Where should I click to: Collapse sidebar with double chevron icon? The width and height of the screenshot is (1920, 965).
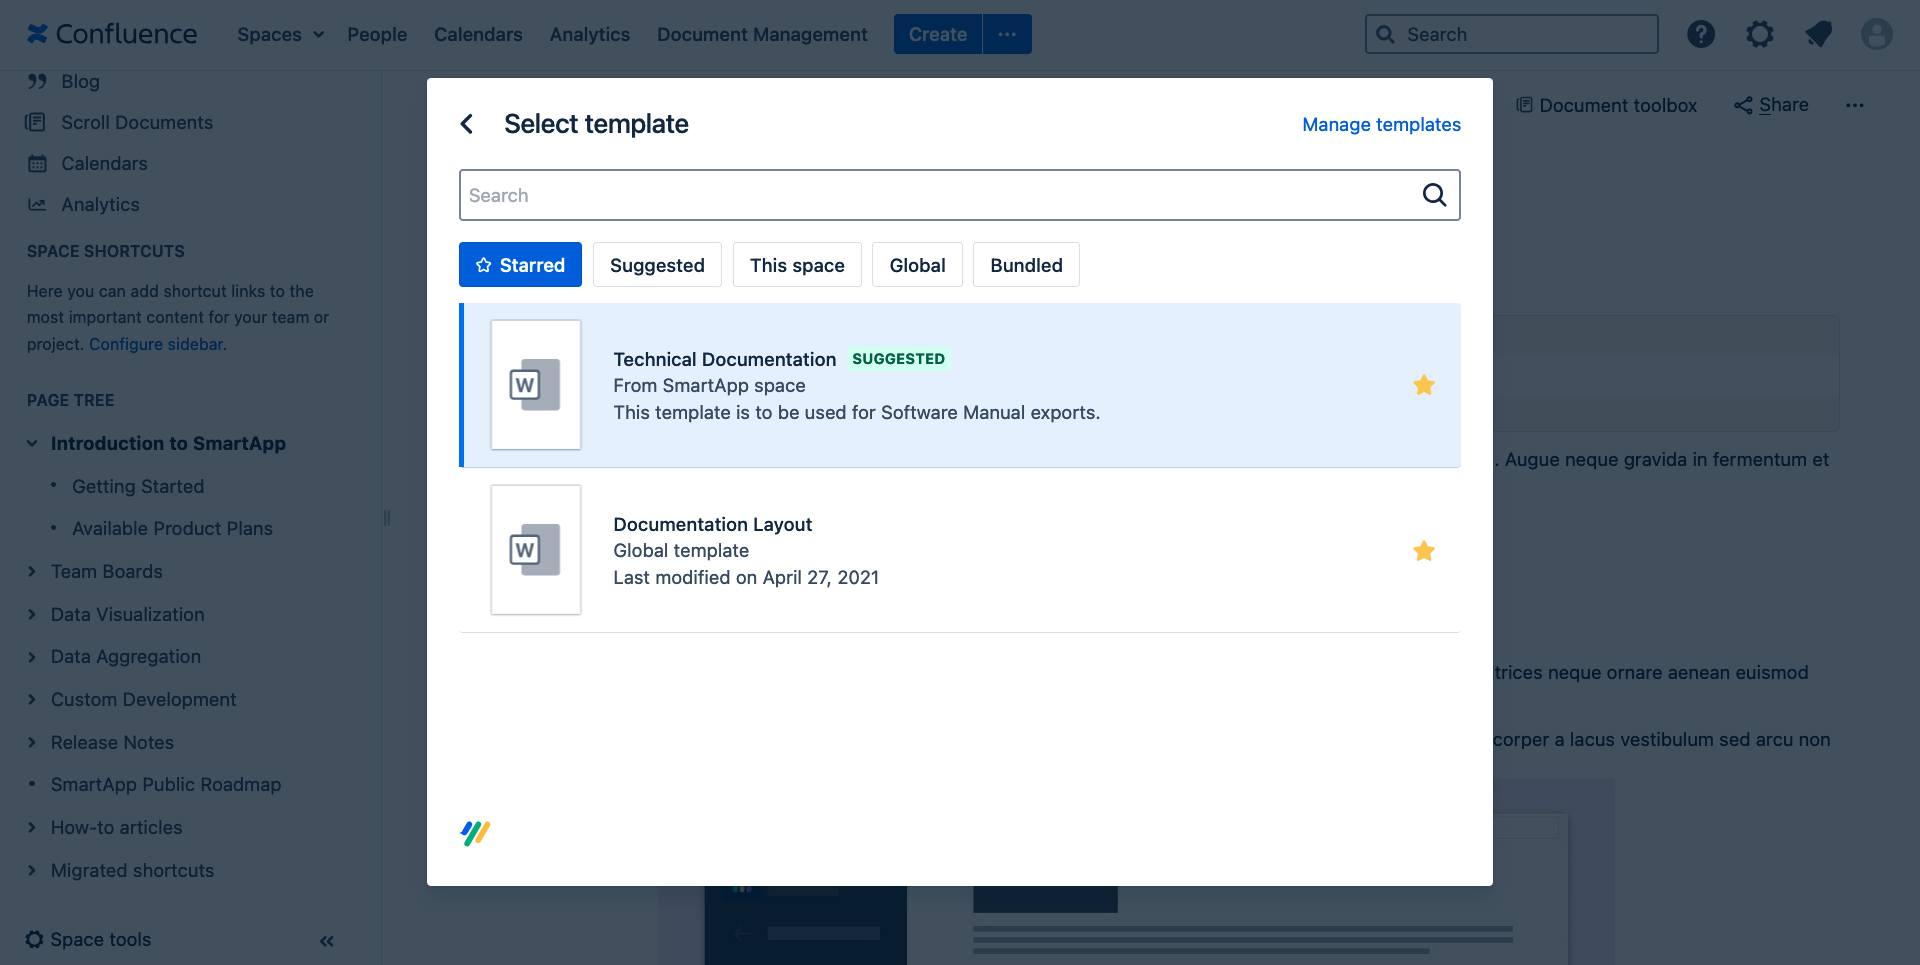pyautogui.click(x=327, y=940)
